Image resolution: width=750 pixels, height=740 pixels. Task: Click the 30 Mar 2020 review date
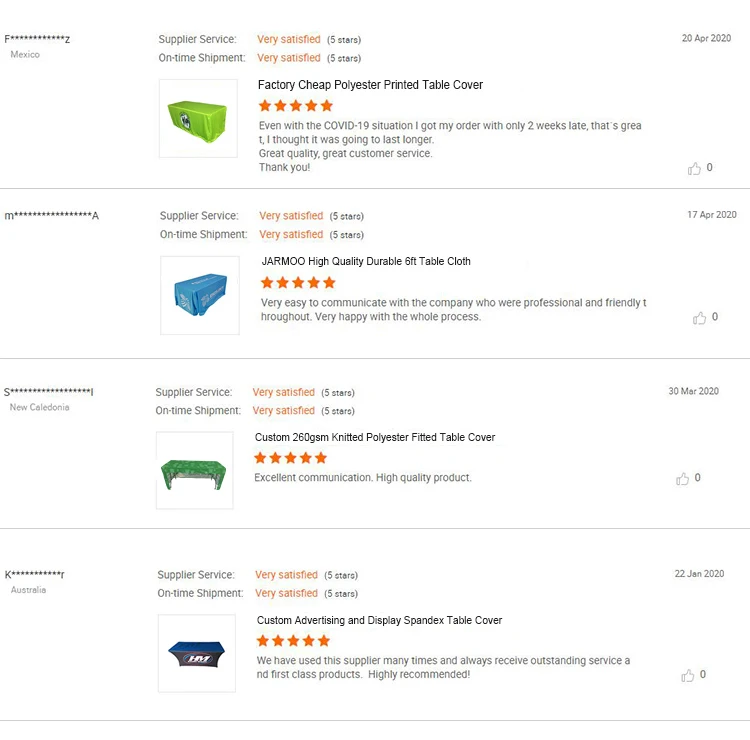[693, 391]
